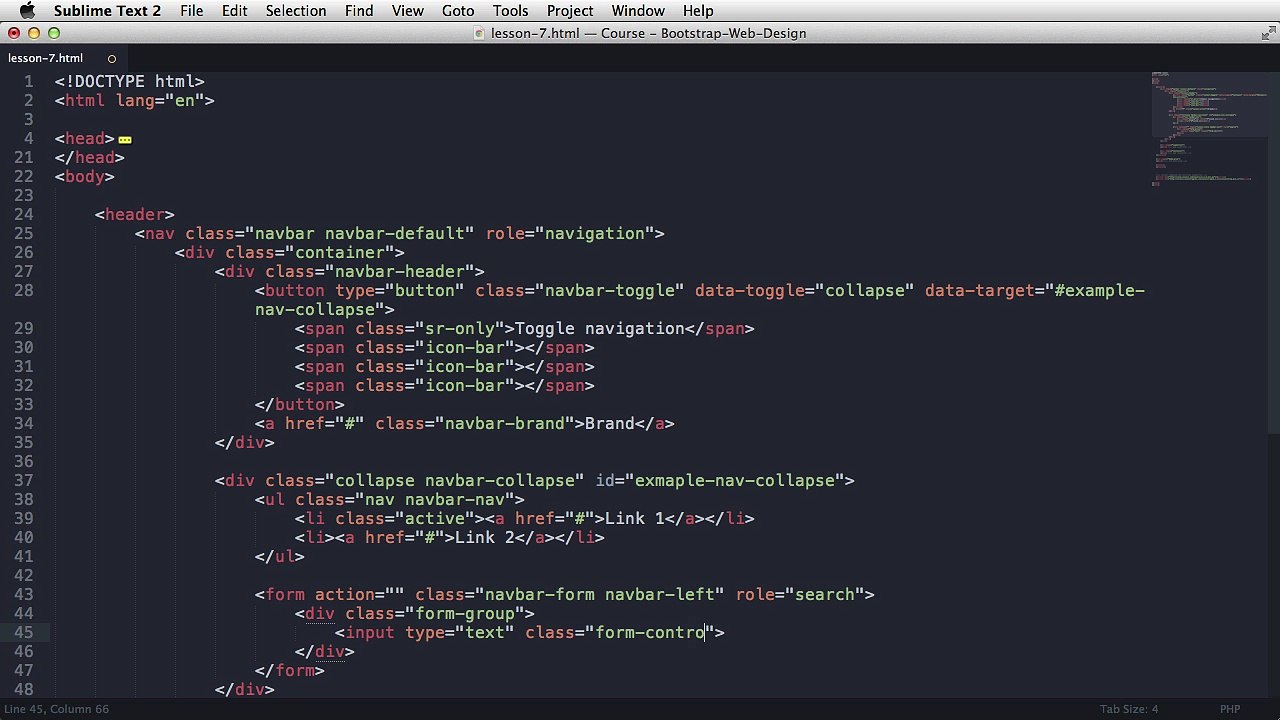Open the Selection menu
The height and width of the screenshot is (720, 1280).
pos(296,11)
